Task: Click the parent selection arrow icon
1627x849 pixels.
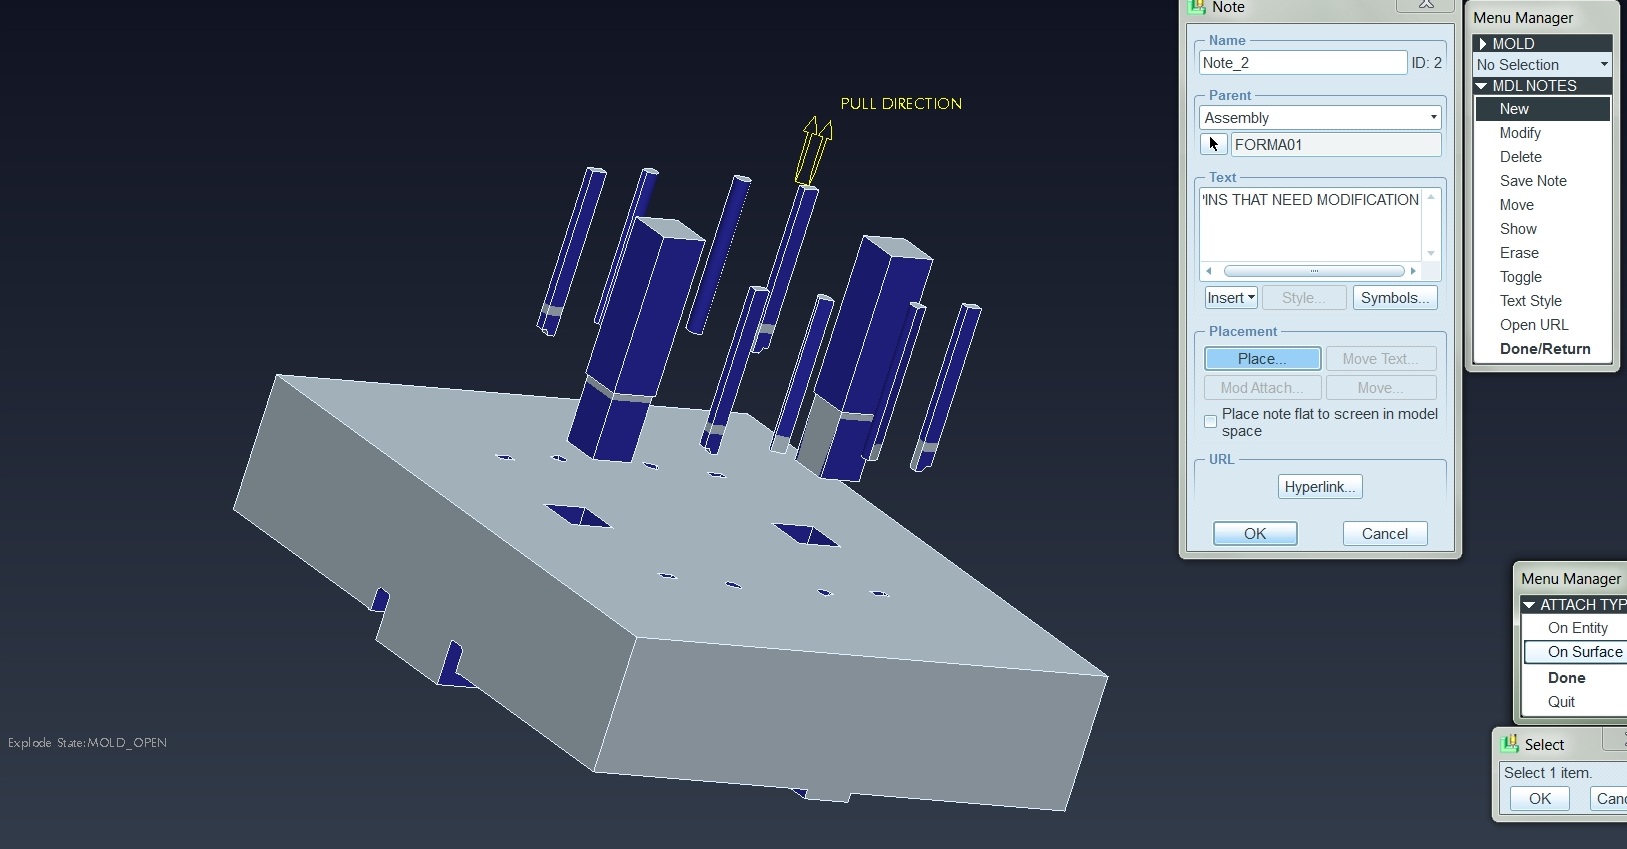Action: click(x=1213, y=144)
